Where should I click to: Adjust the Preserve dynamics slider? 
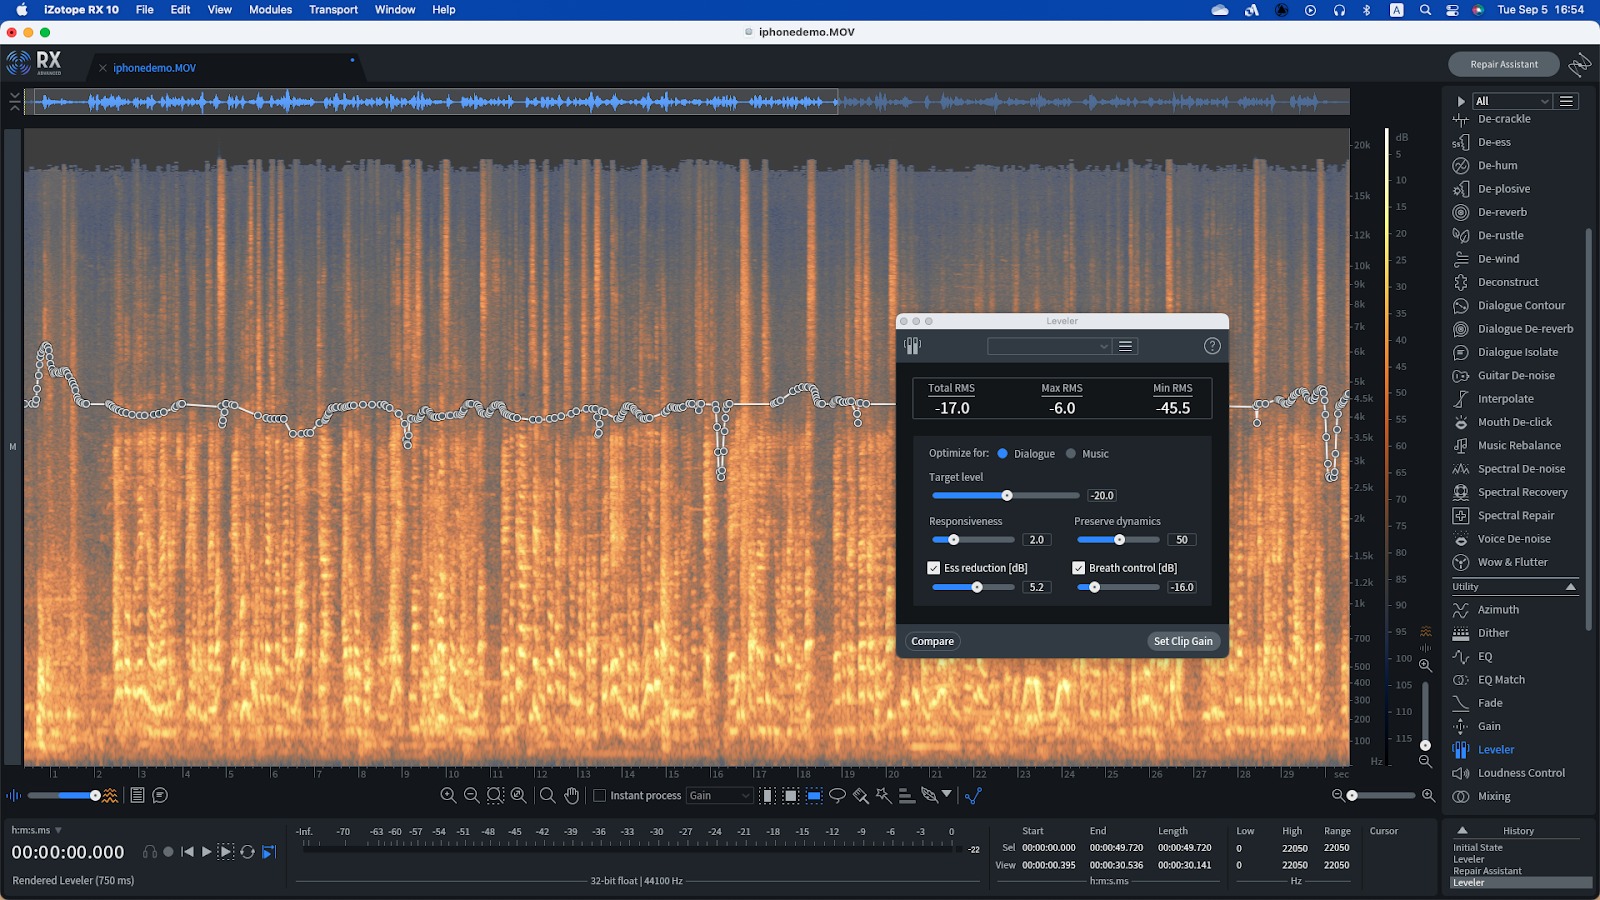1118,540
